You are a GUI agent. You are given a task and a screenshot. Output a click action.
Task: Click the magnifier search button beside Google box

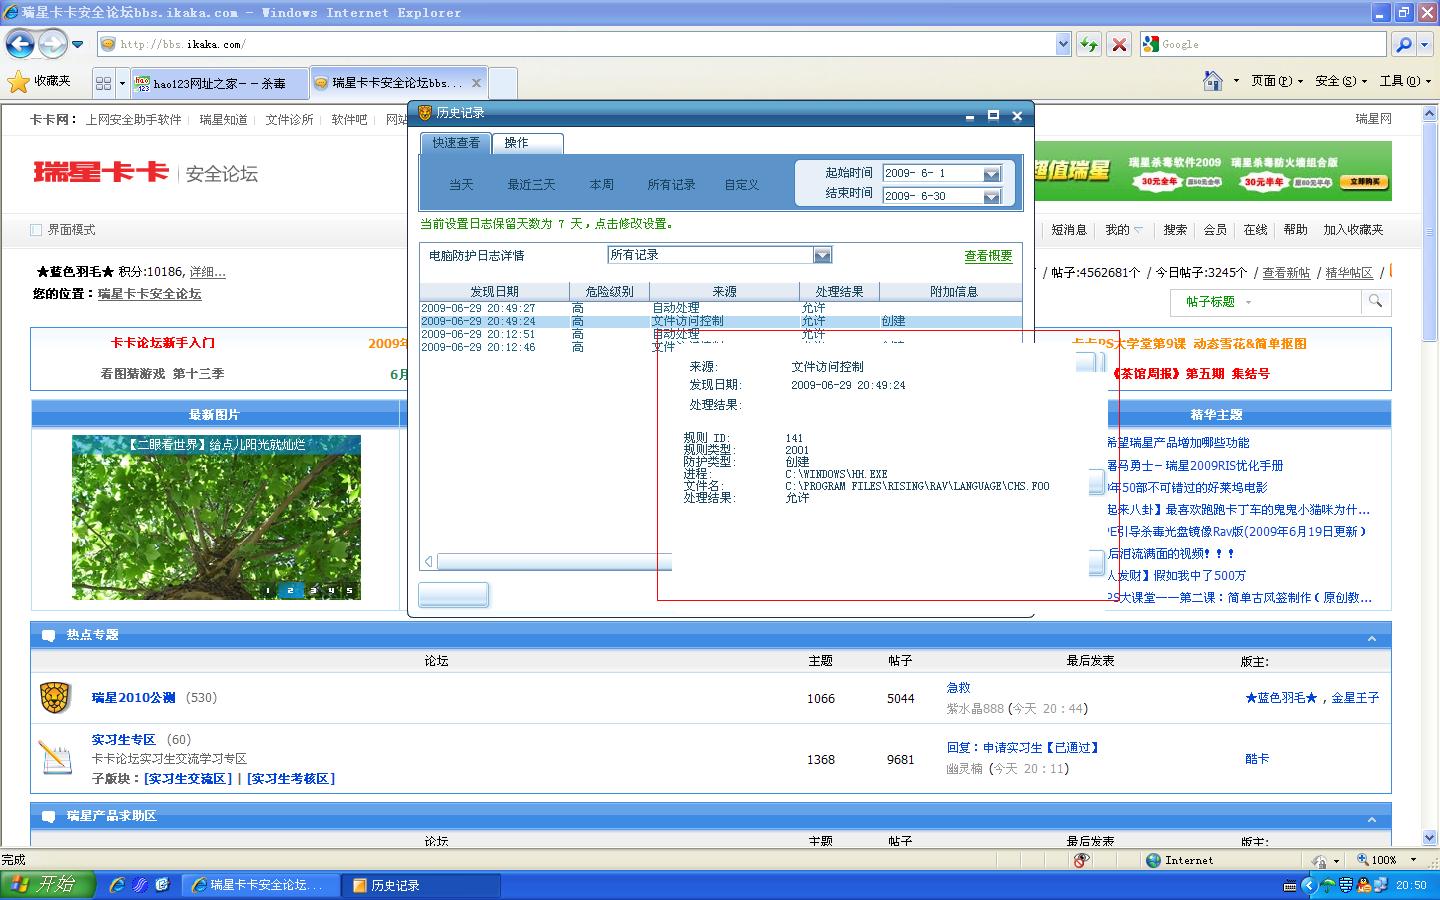point(1404,44)
